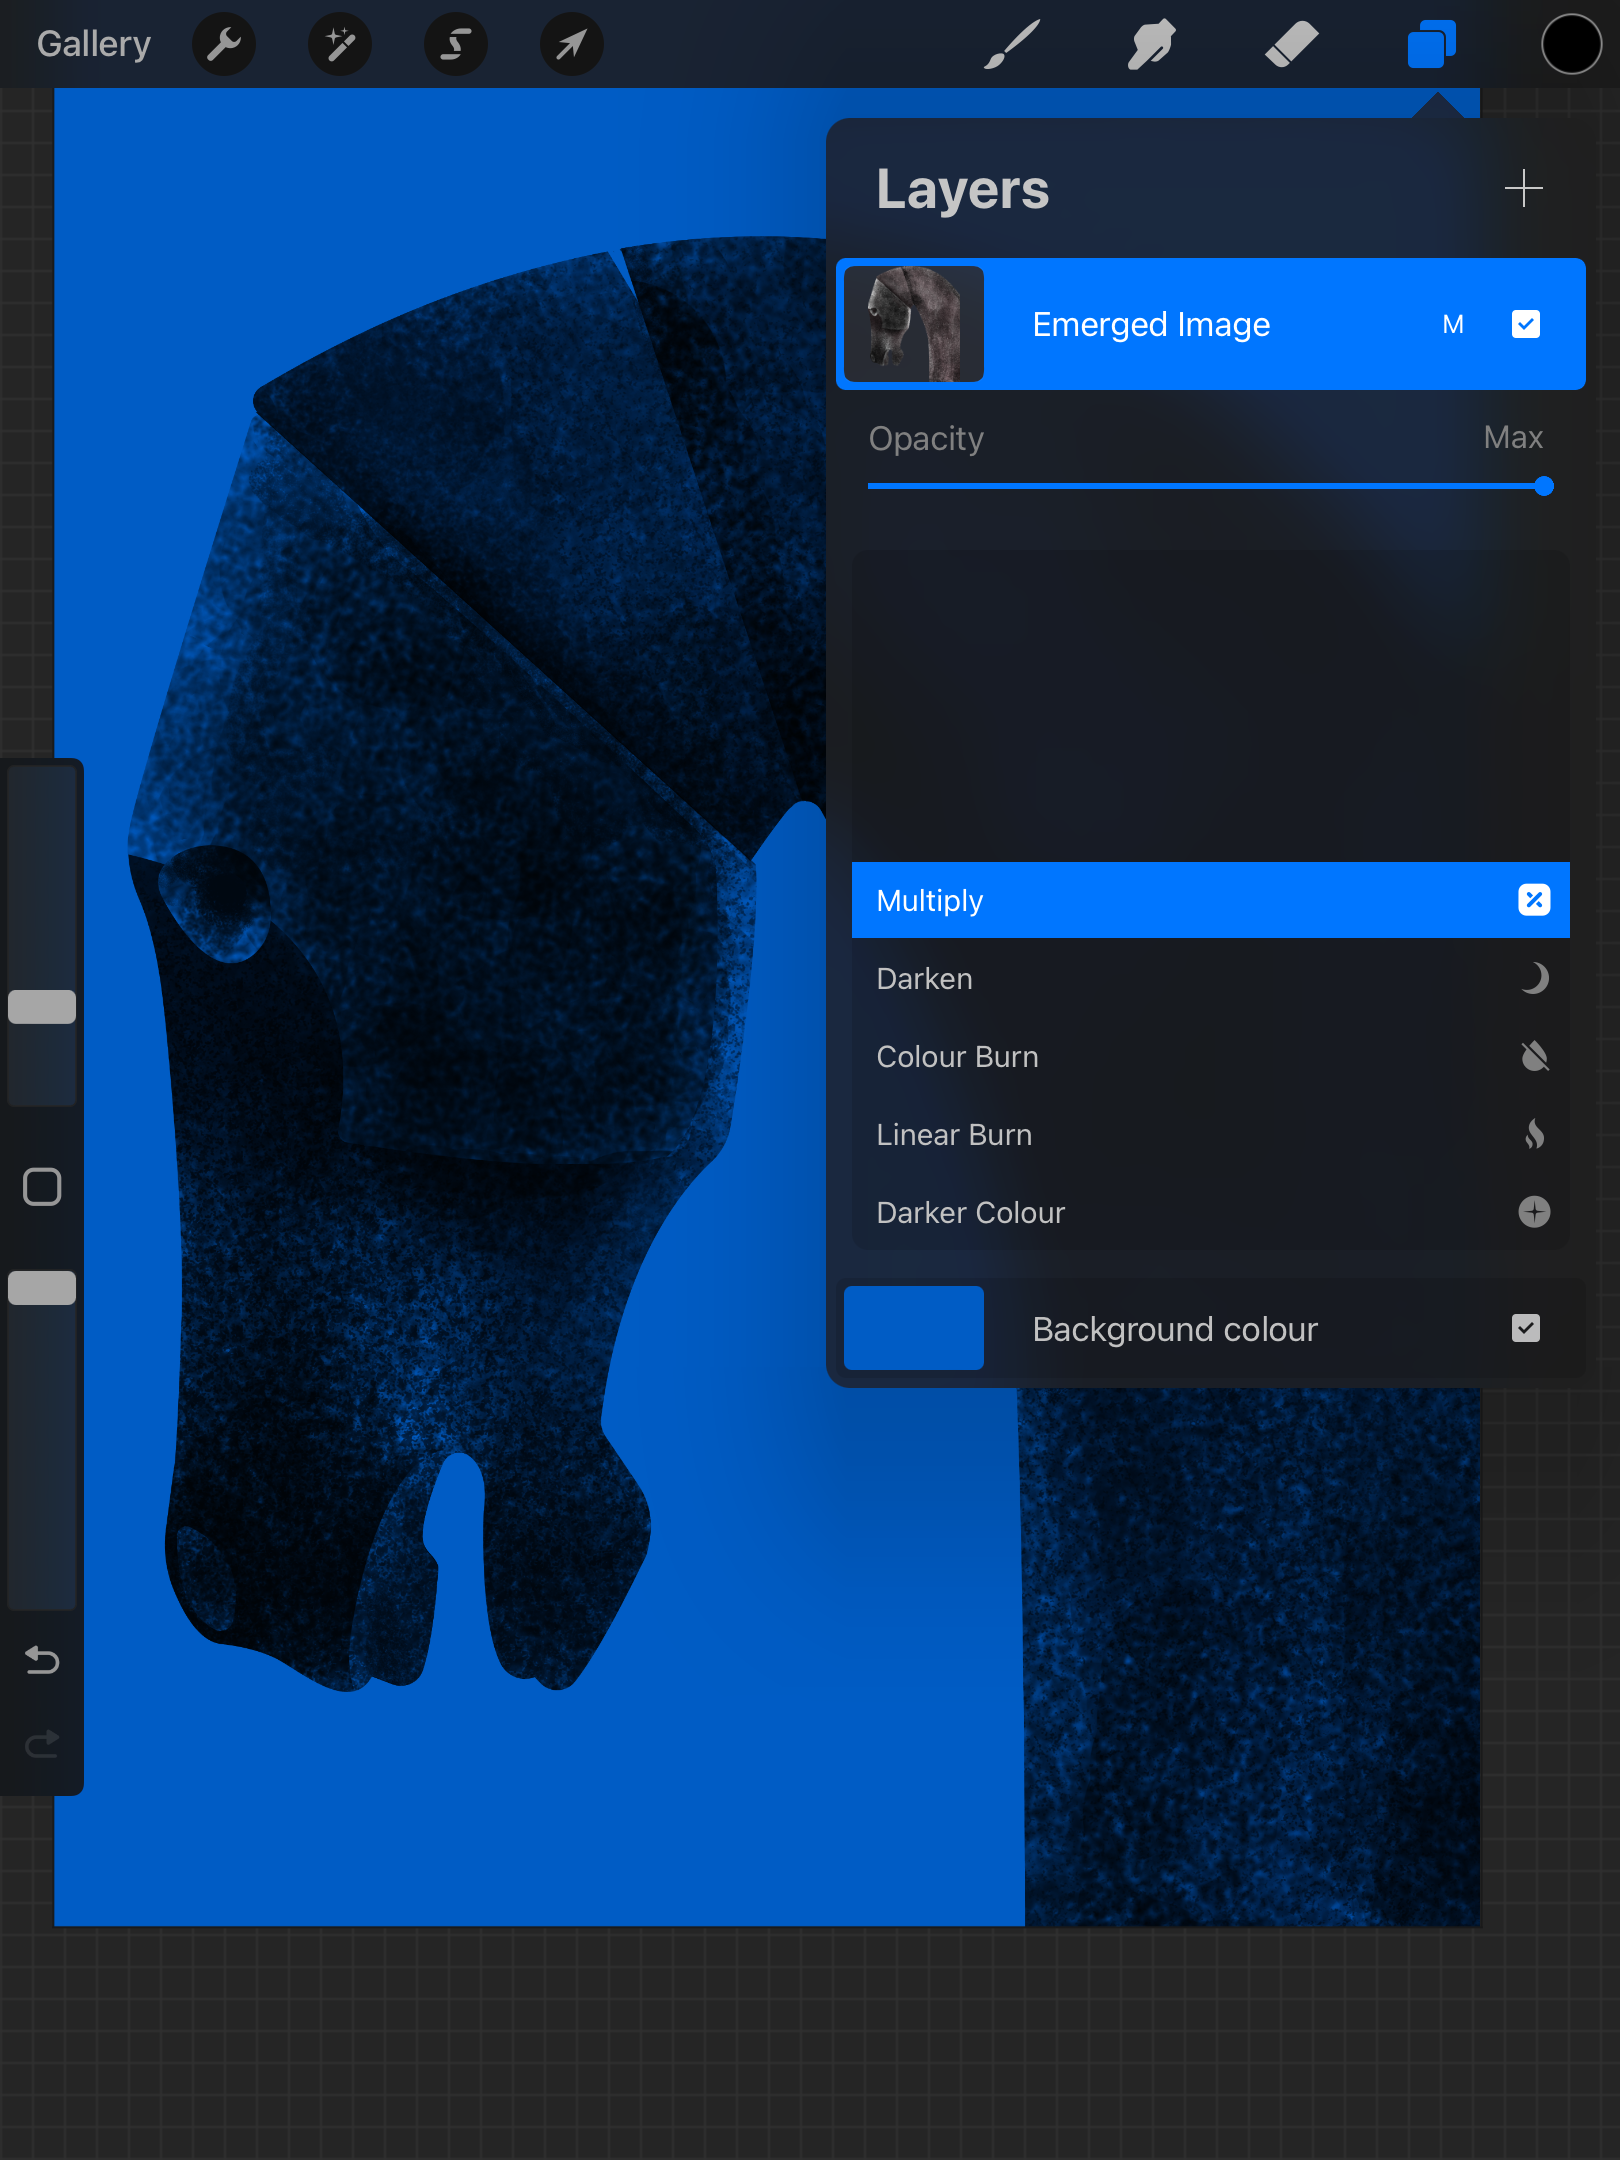Add a new layer with plus
Screen dimensions: 1620x2160
(x=1523, y=188)
